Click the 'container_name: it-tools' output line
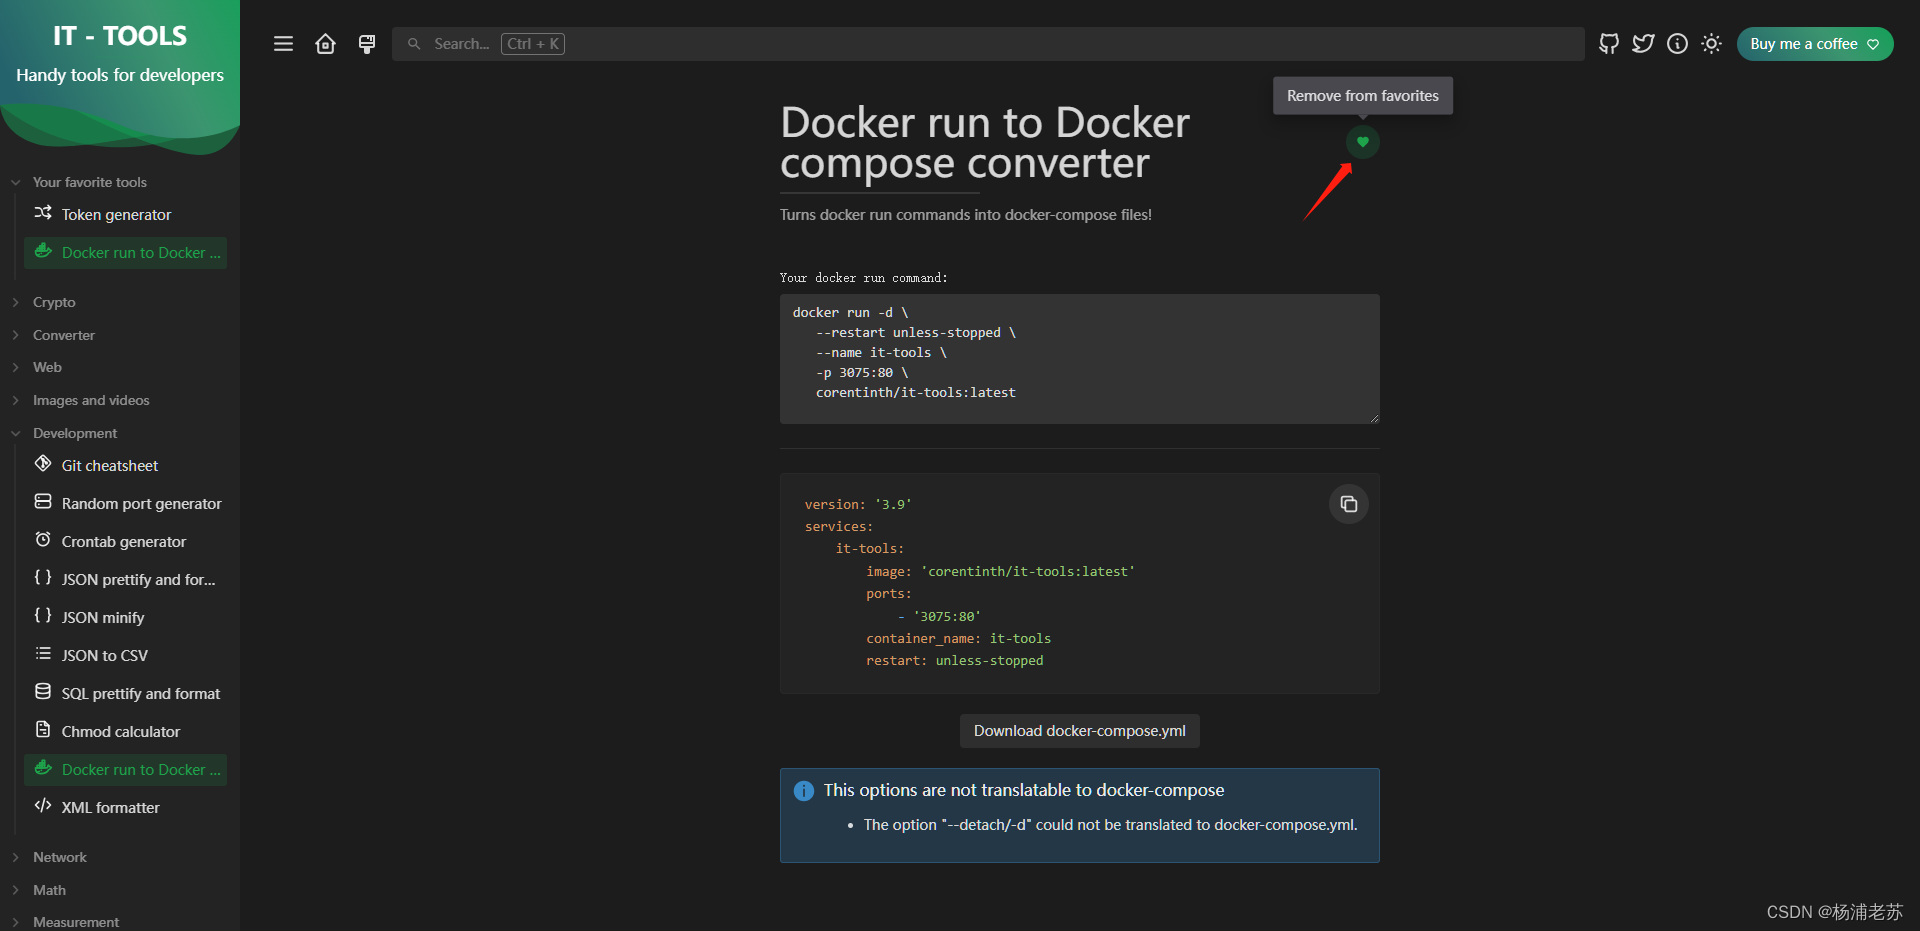 click(958, 639)
